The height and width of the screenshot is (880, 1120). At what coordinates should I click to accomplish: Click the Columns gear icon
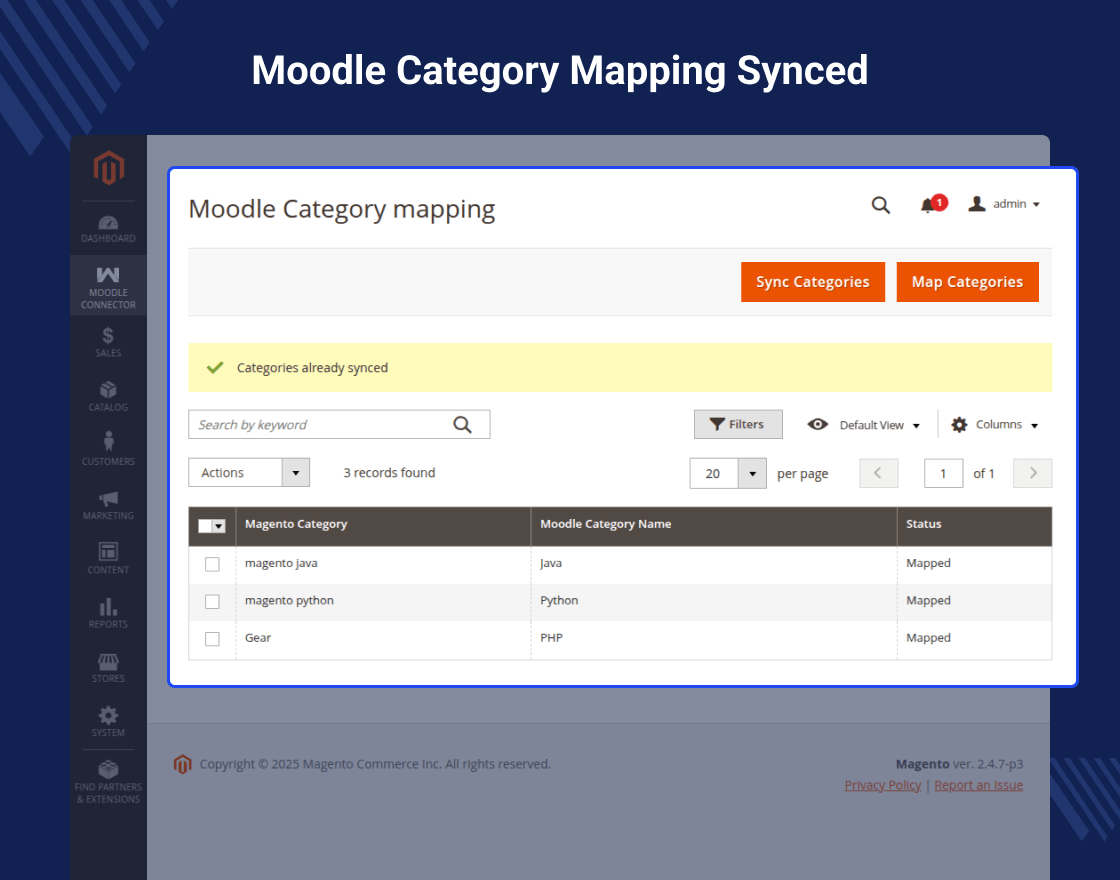point(959,424)
